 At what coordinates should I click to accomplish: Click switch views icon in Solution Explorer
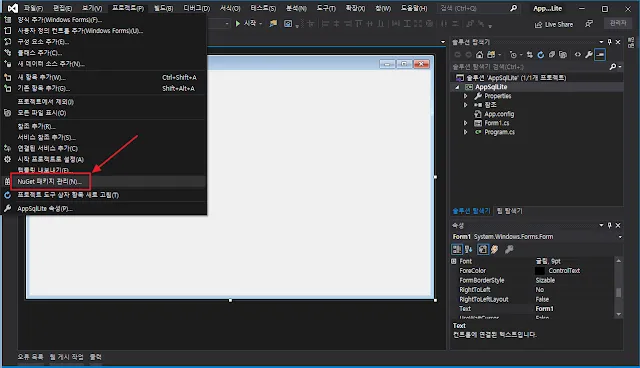pyautogui.click(x=491, y=55)
